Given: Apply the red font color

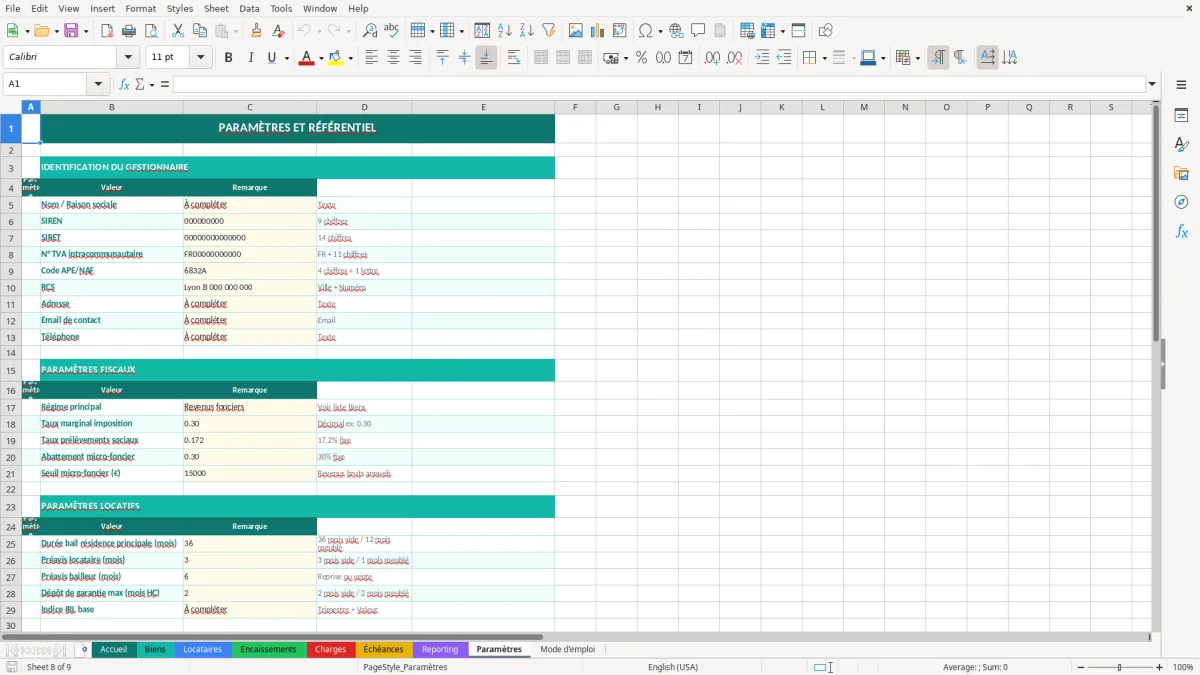Looking at the screenshot, I should pos(306,58).
